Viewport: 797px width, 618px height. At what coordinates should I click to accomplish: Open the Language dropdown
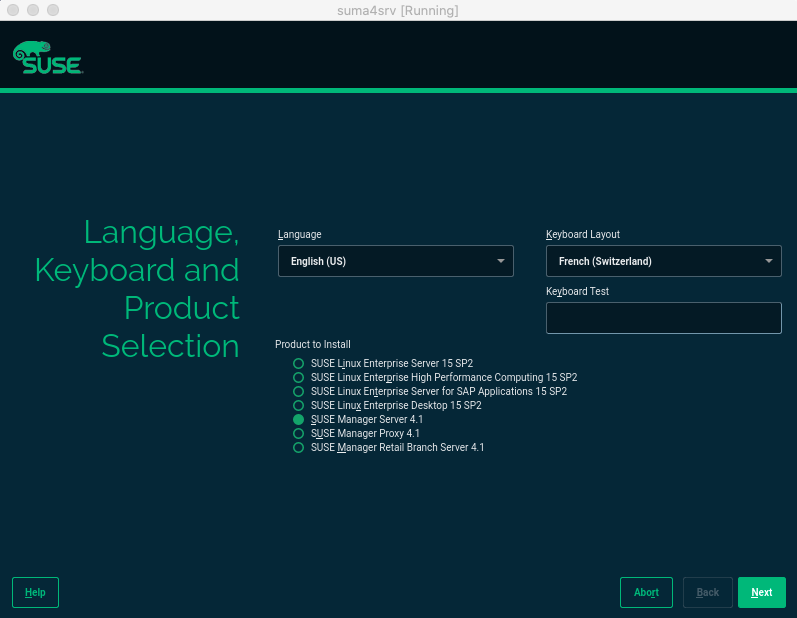[x=395, y=261]
